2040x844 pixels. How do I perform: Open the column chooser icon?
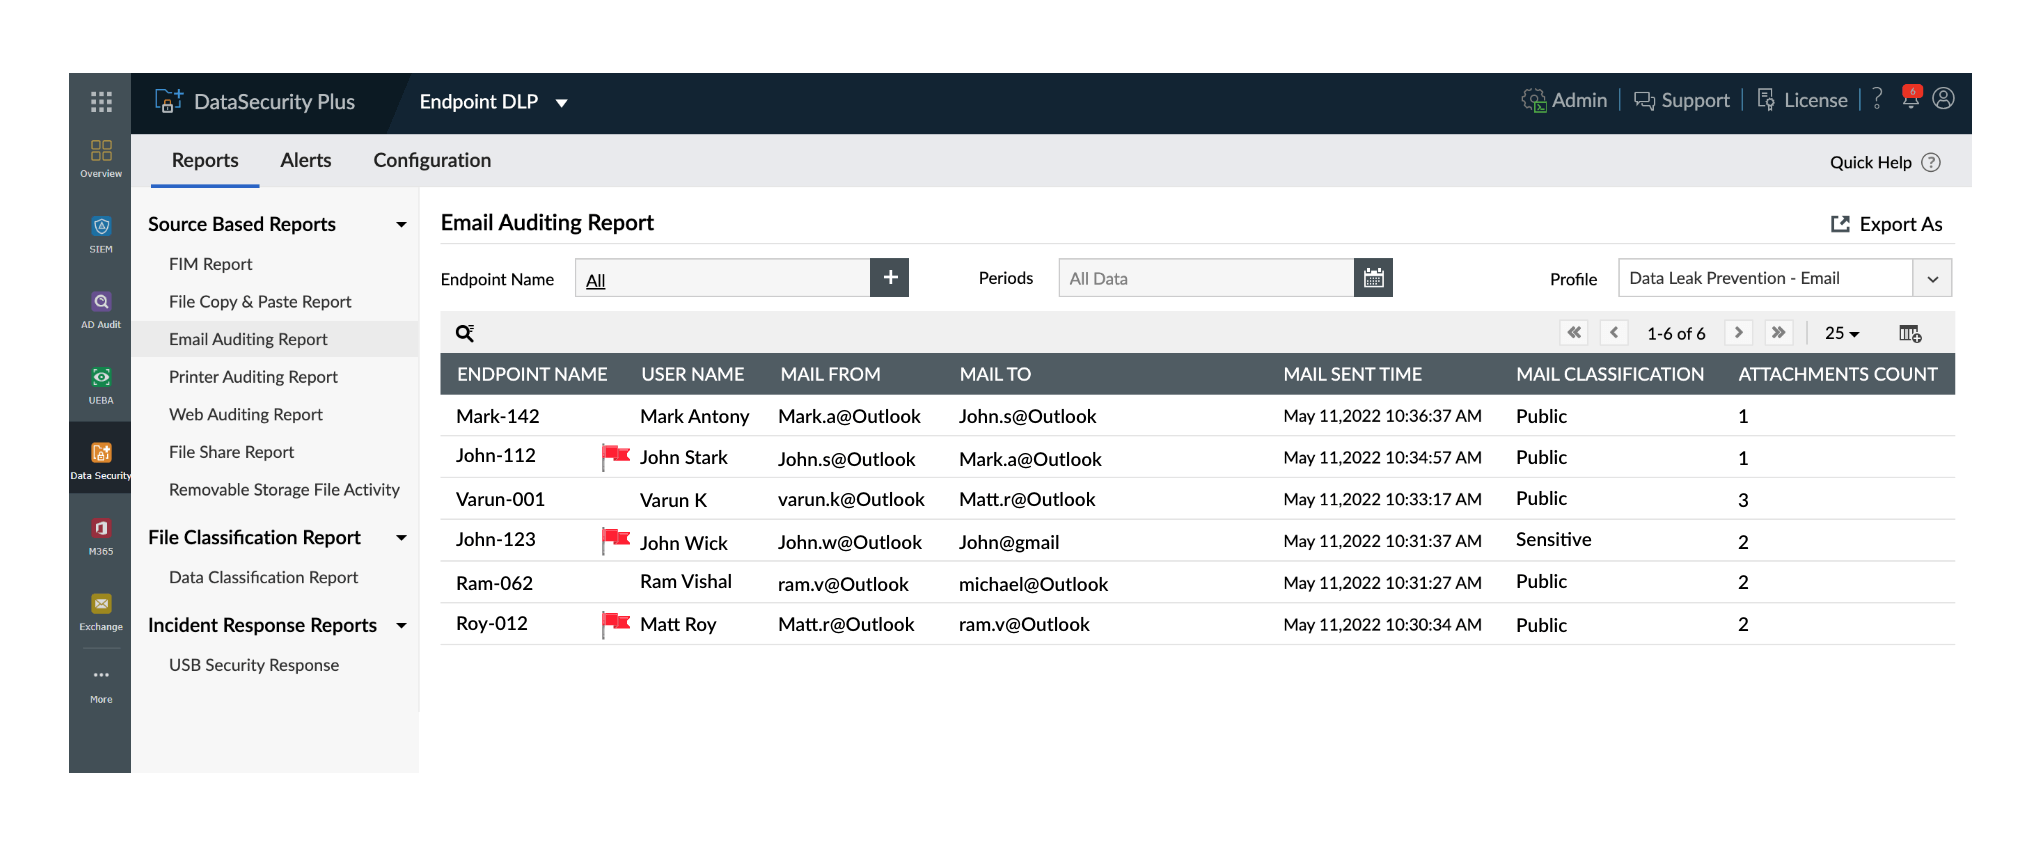point(1910,333)
